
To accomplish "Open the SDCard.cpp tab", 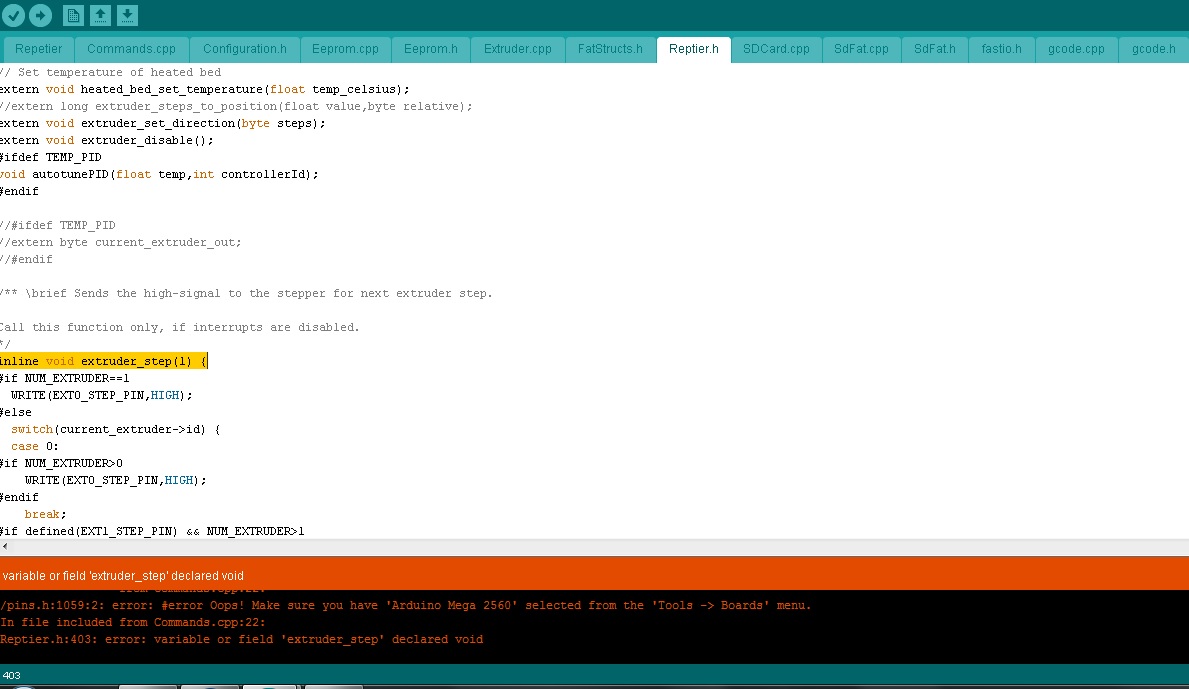I will click(x=776, y=49).
